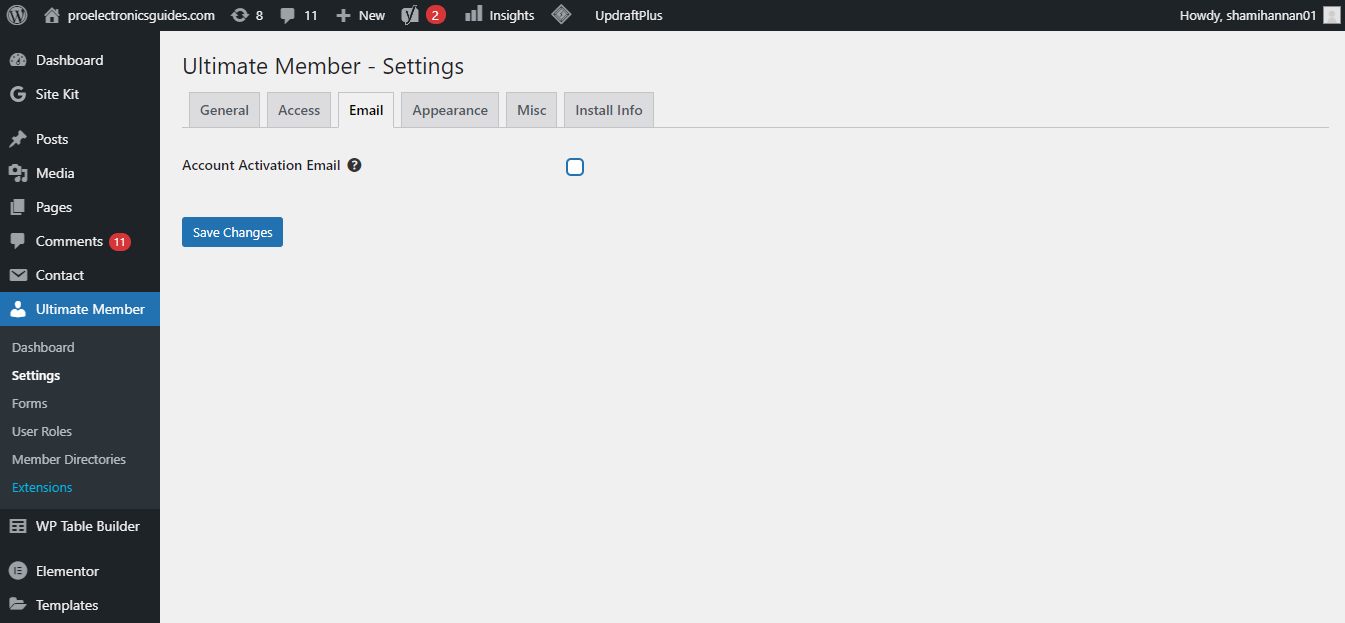
Task: Click the plus icon next to New
Action: tap(343, 15)
